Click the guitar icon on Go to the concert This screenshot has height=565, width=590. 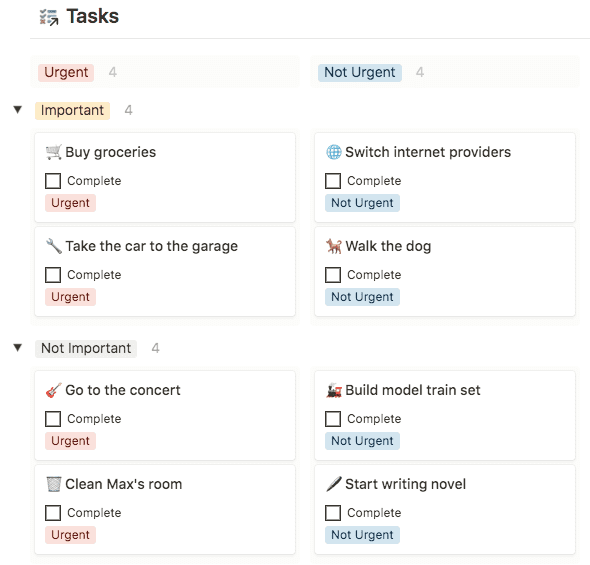click(53, 390)
